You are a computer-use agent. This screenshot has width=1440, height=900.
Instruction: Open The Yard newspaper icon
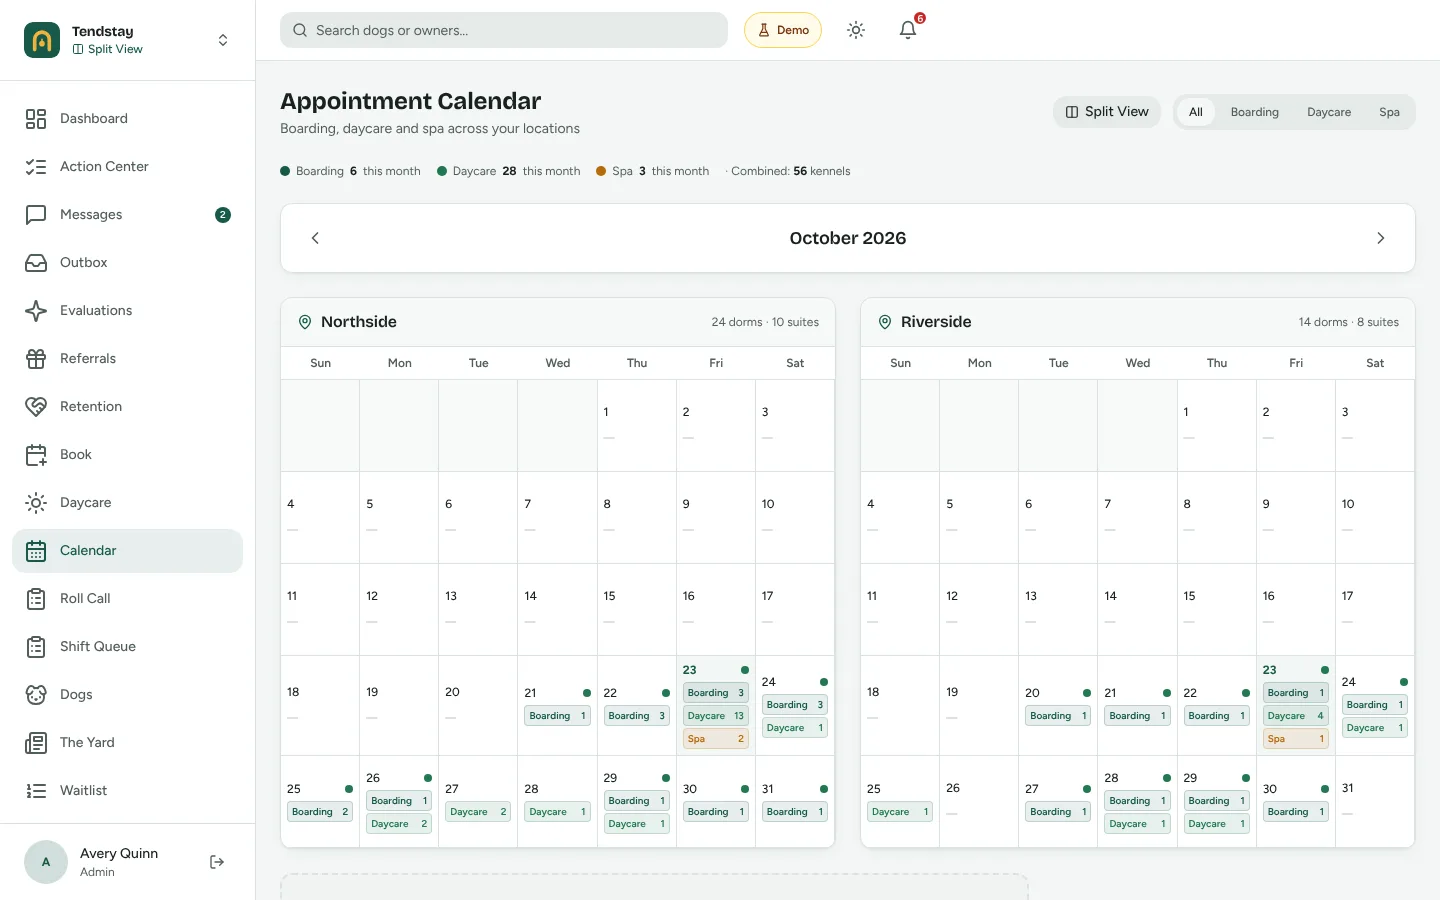[x=36, y=743]
